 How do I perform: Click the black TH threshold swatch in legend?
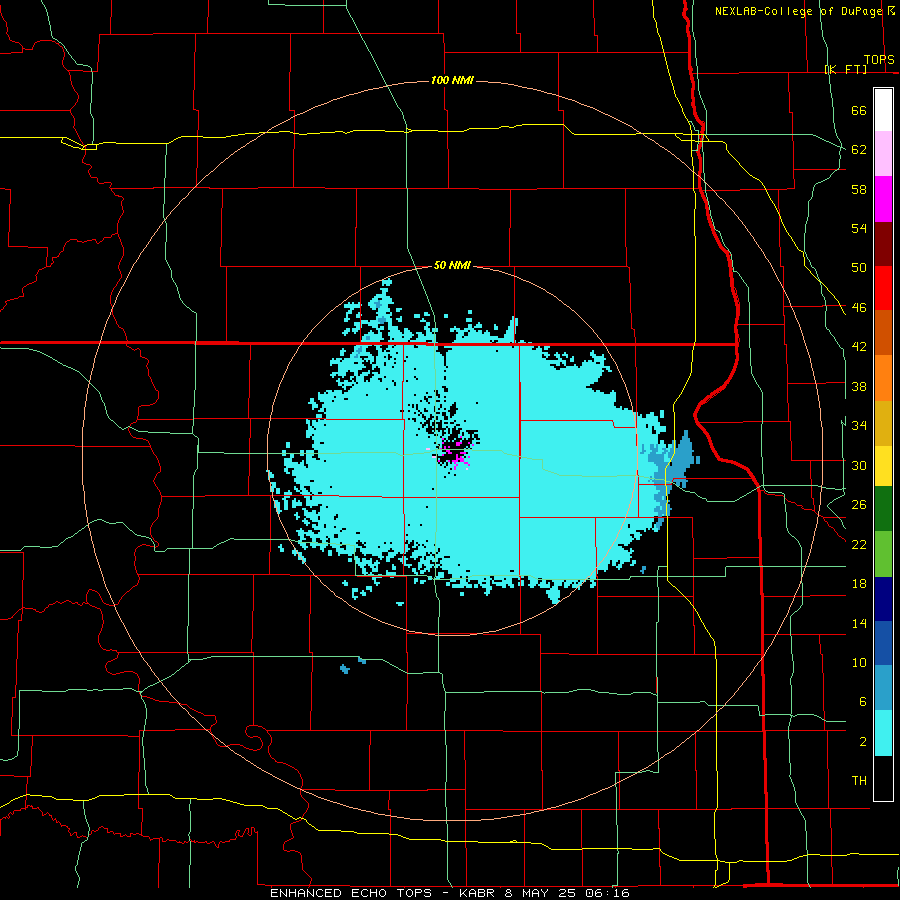click(x=883, y=778)
